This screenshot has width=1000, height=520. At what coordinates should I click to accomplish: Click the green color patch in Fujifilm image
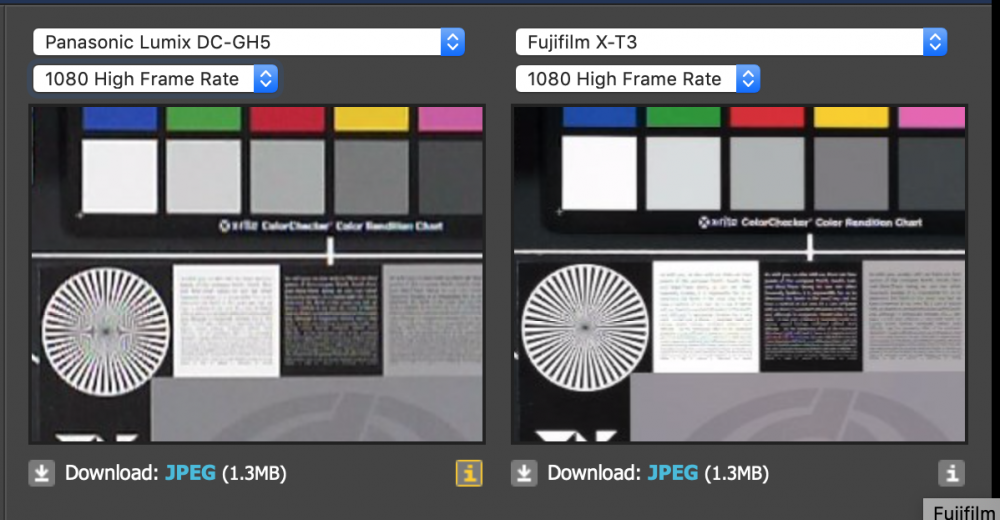[x=683, y=117]
